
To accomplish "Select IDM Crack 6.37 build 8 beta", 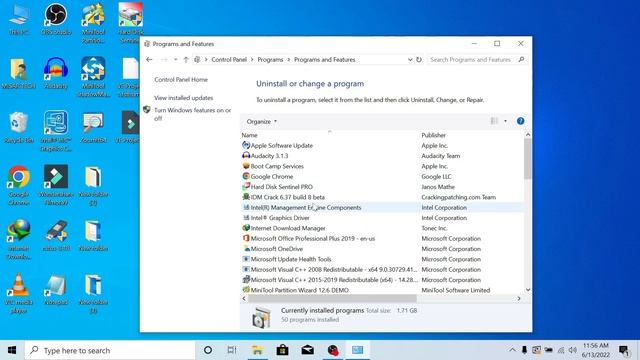I will (288, 197).
